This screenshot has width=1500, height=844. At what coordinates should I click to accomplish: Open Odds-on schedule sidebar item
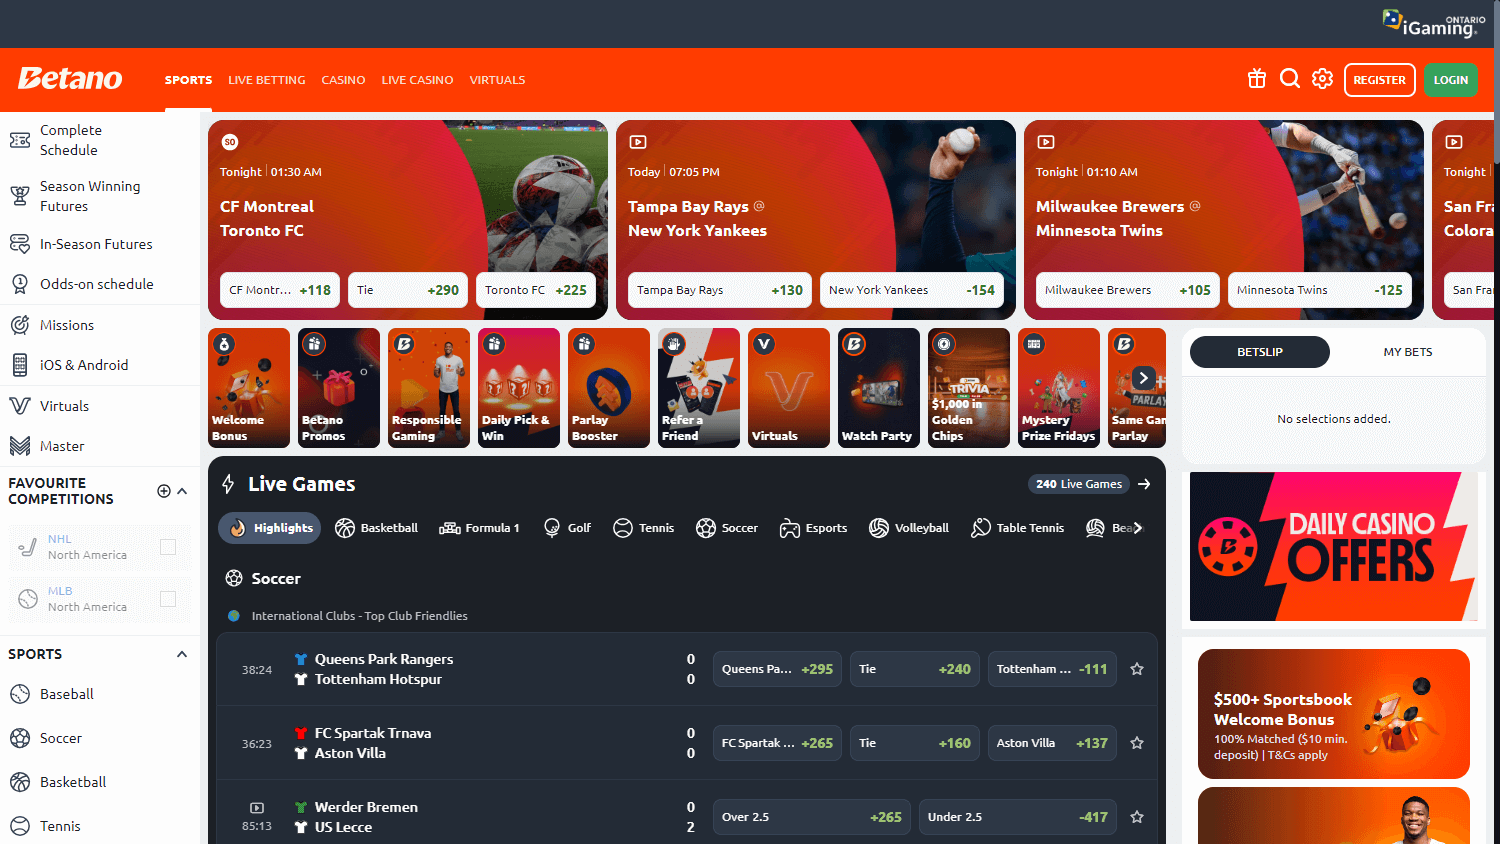point(100,284)
